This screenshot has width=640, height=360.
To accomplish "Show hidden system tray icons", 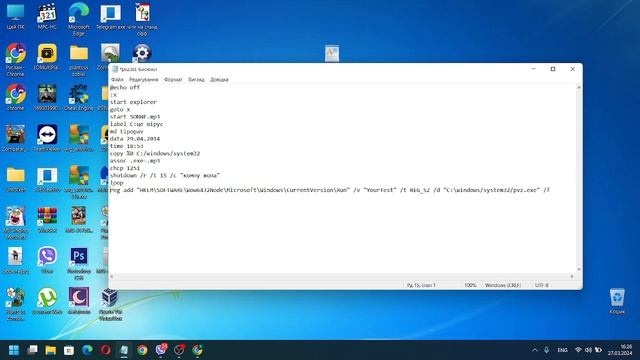I will pyautogui.click(x=535, y=350).
